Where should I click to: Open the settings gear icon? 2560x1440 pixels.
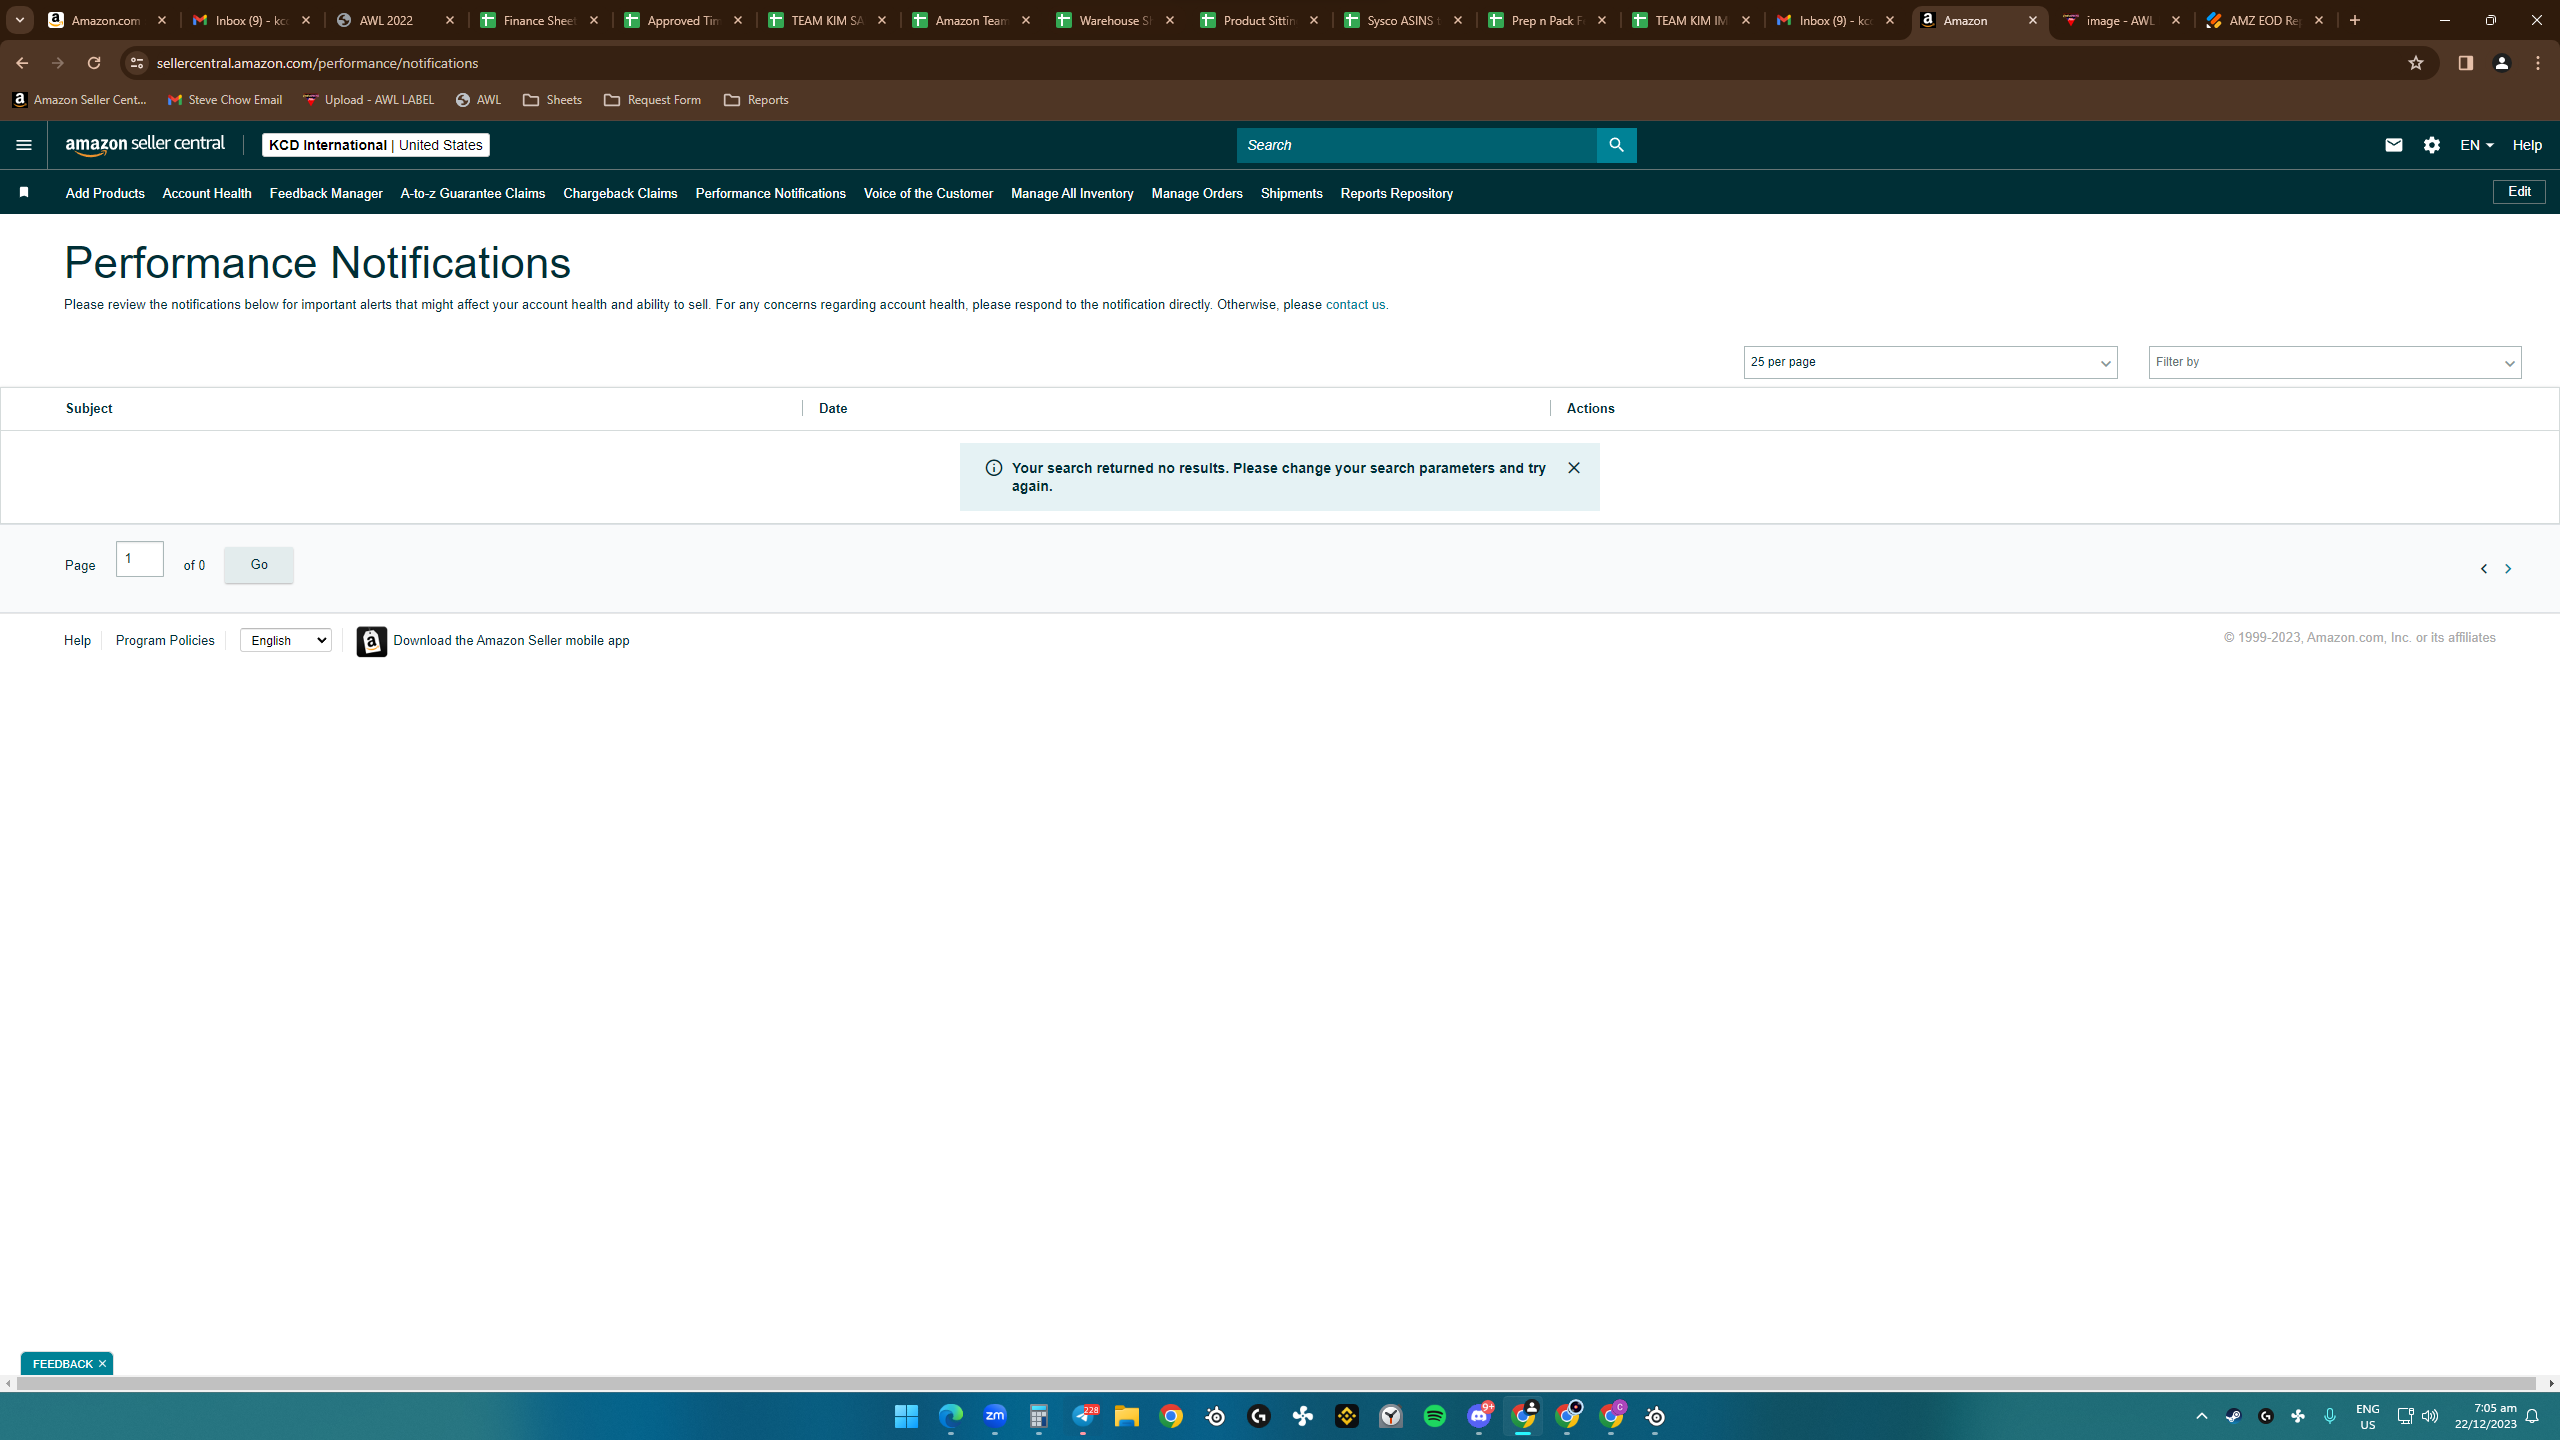(x=2432, y=145)
